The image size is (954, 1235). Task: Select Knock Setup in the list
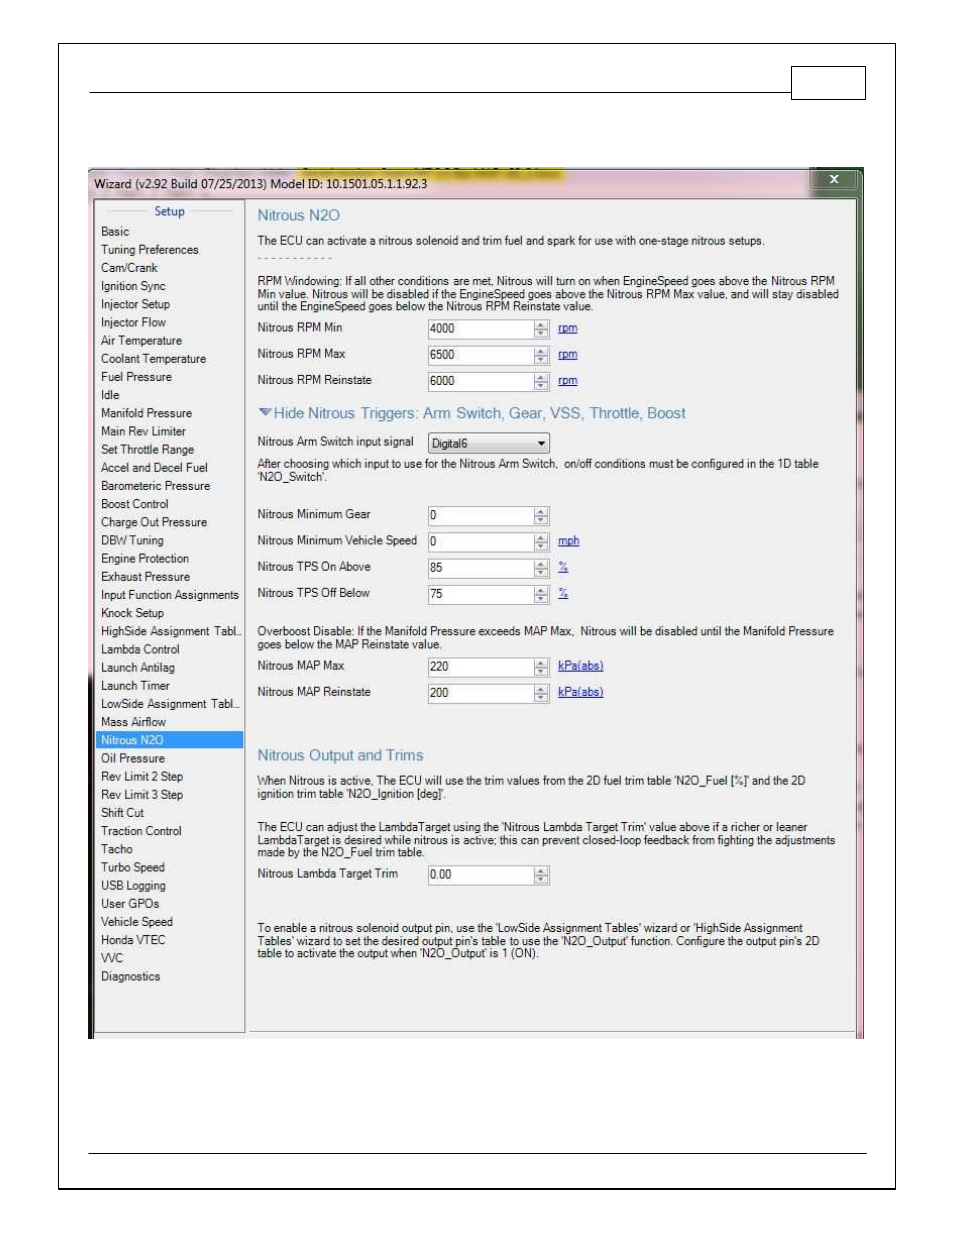[x=132, y=613]
